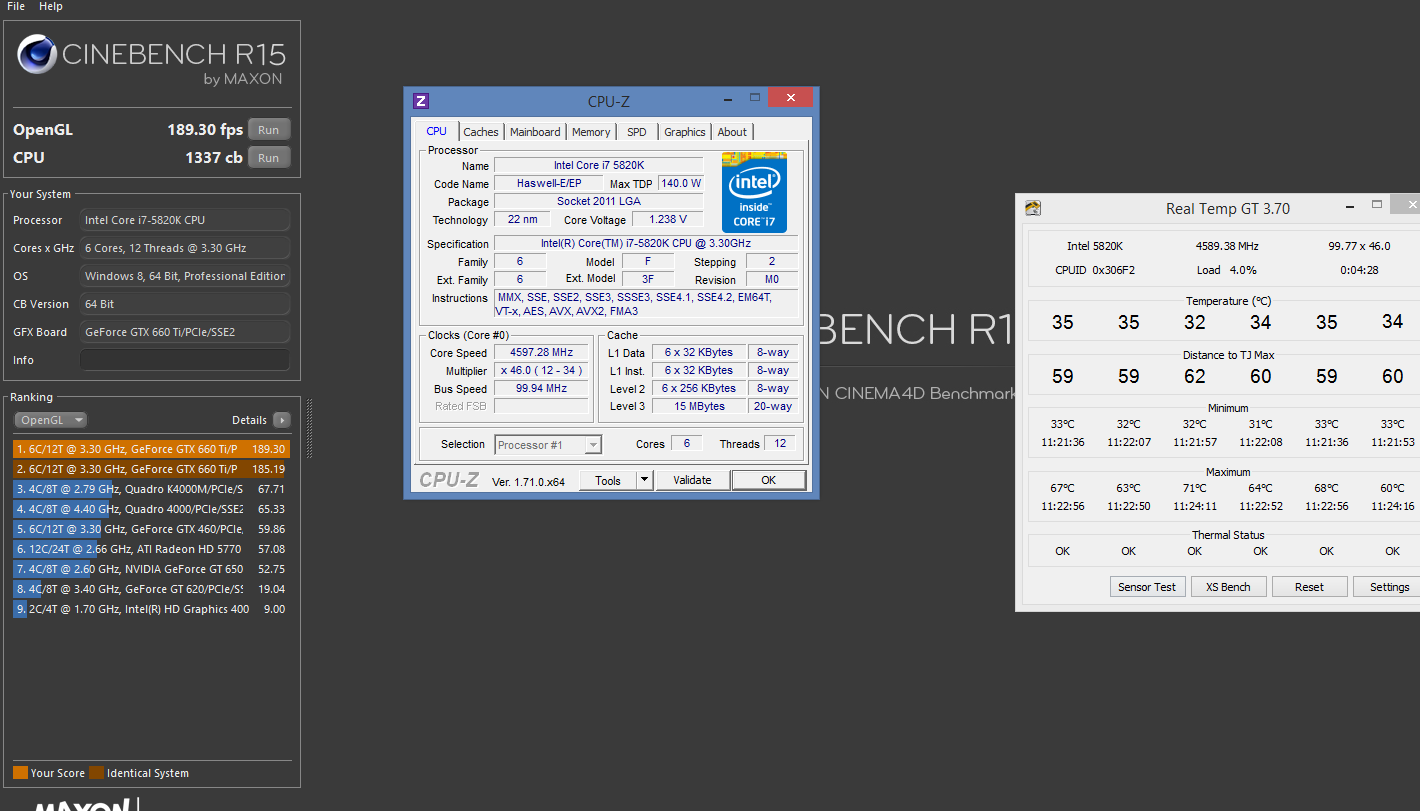Click the Tools button in CPU-Z
1420x811 pixels.
608,480
